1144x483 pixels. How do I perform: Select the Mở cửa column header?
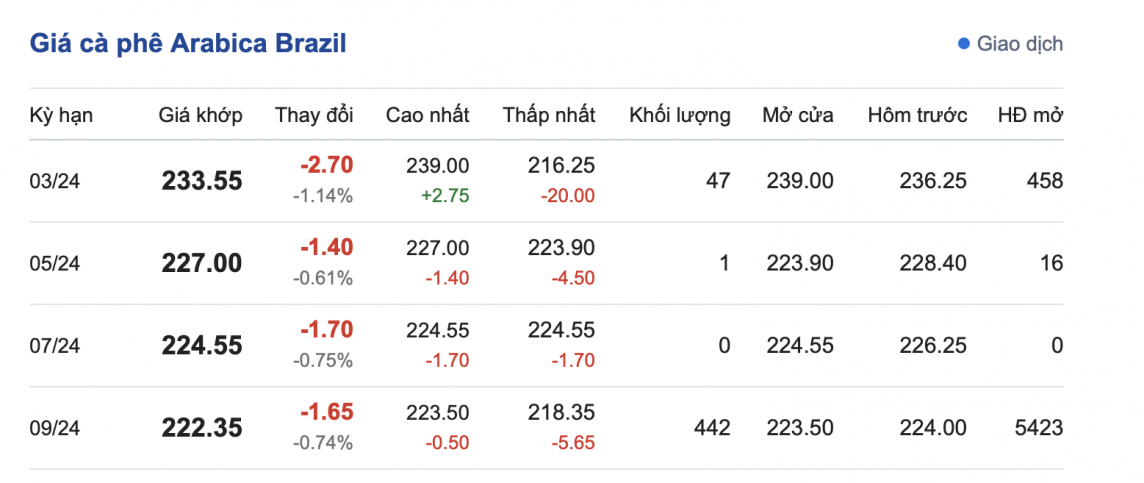798,115
